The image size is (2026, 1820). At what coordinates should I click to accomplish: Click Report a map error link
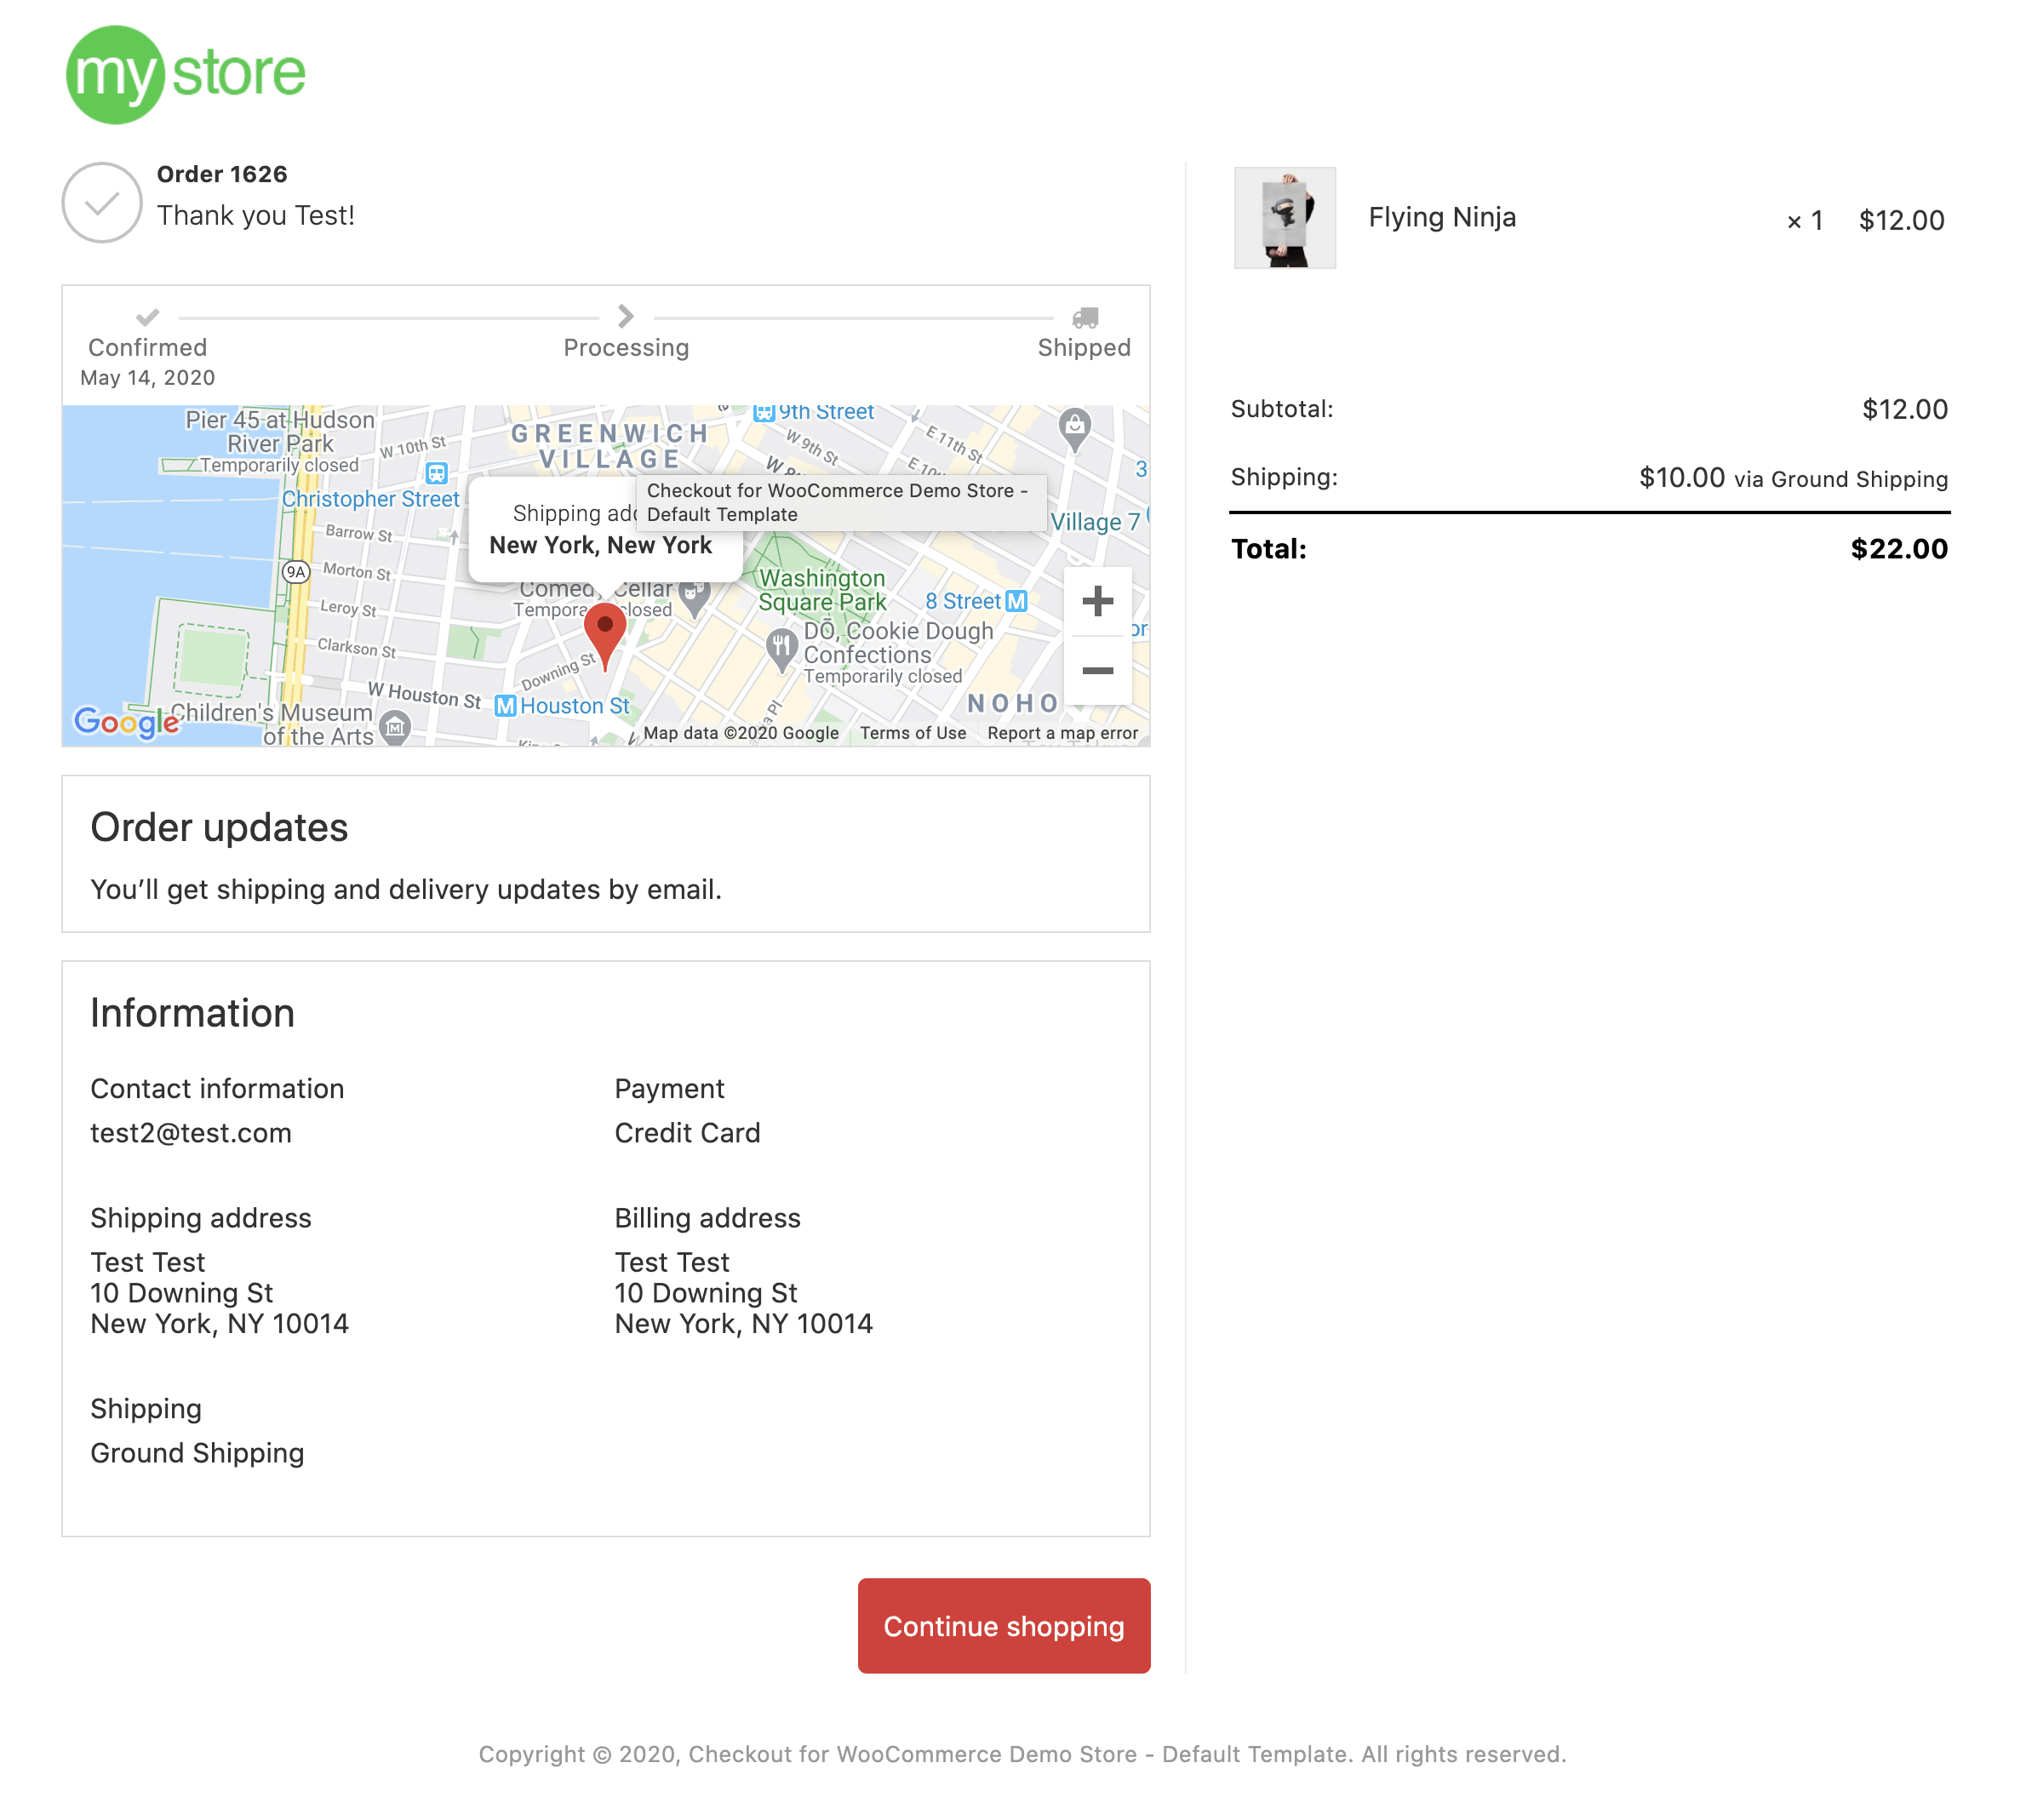pyautogui.click(x=1062, y=733)
